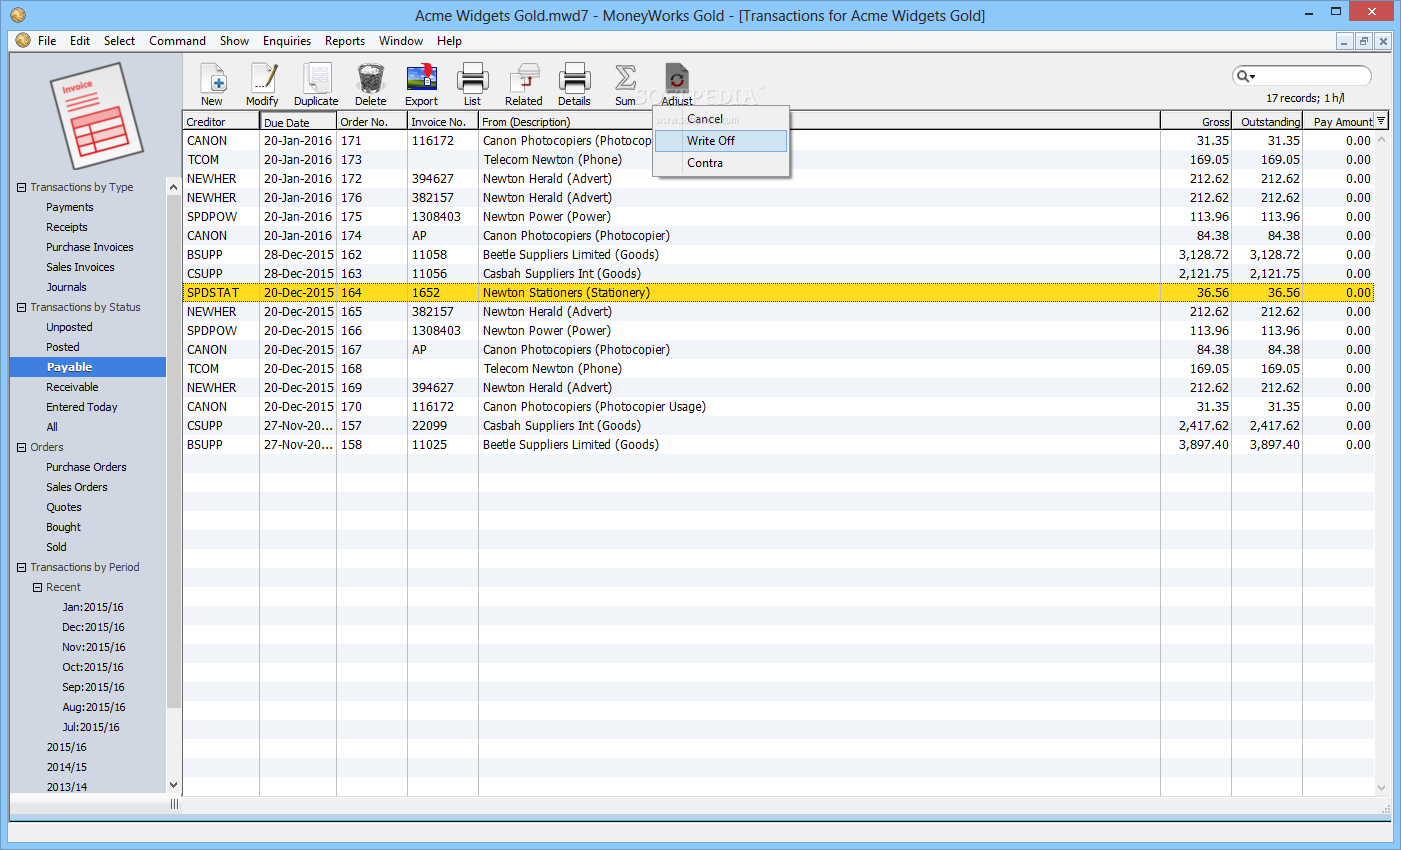Choose Cancel from Adjust popup menu

tap(721, 119)
